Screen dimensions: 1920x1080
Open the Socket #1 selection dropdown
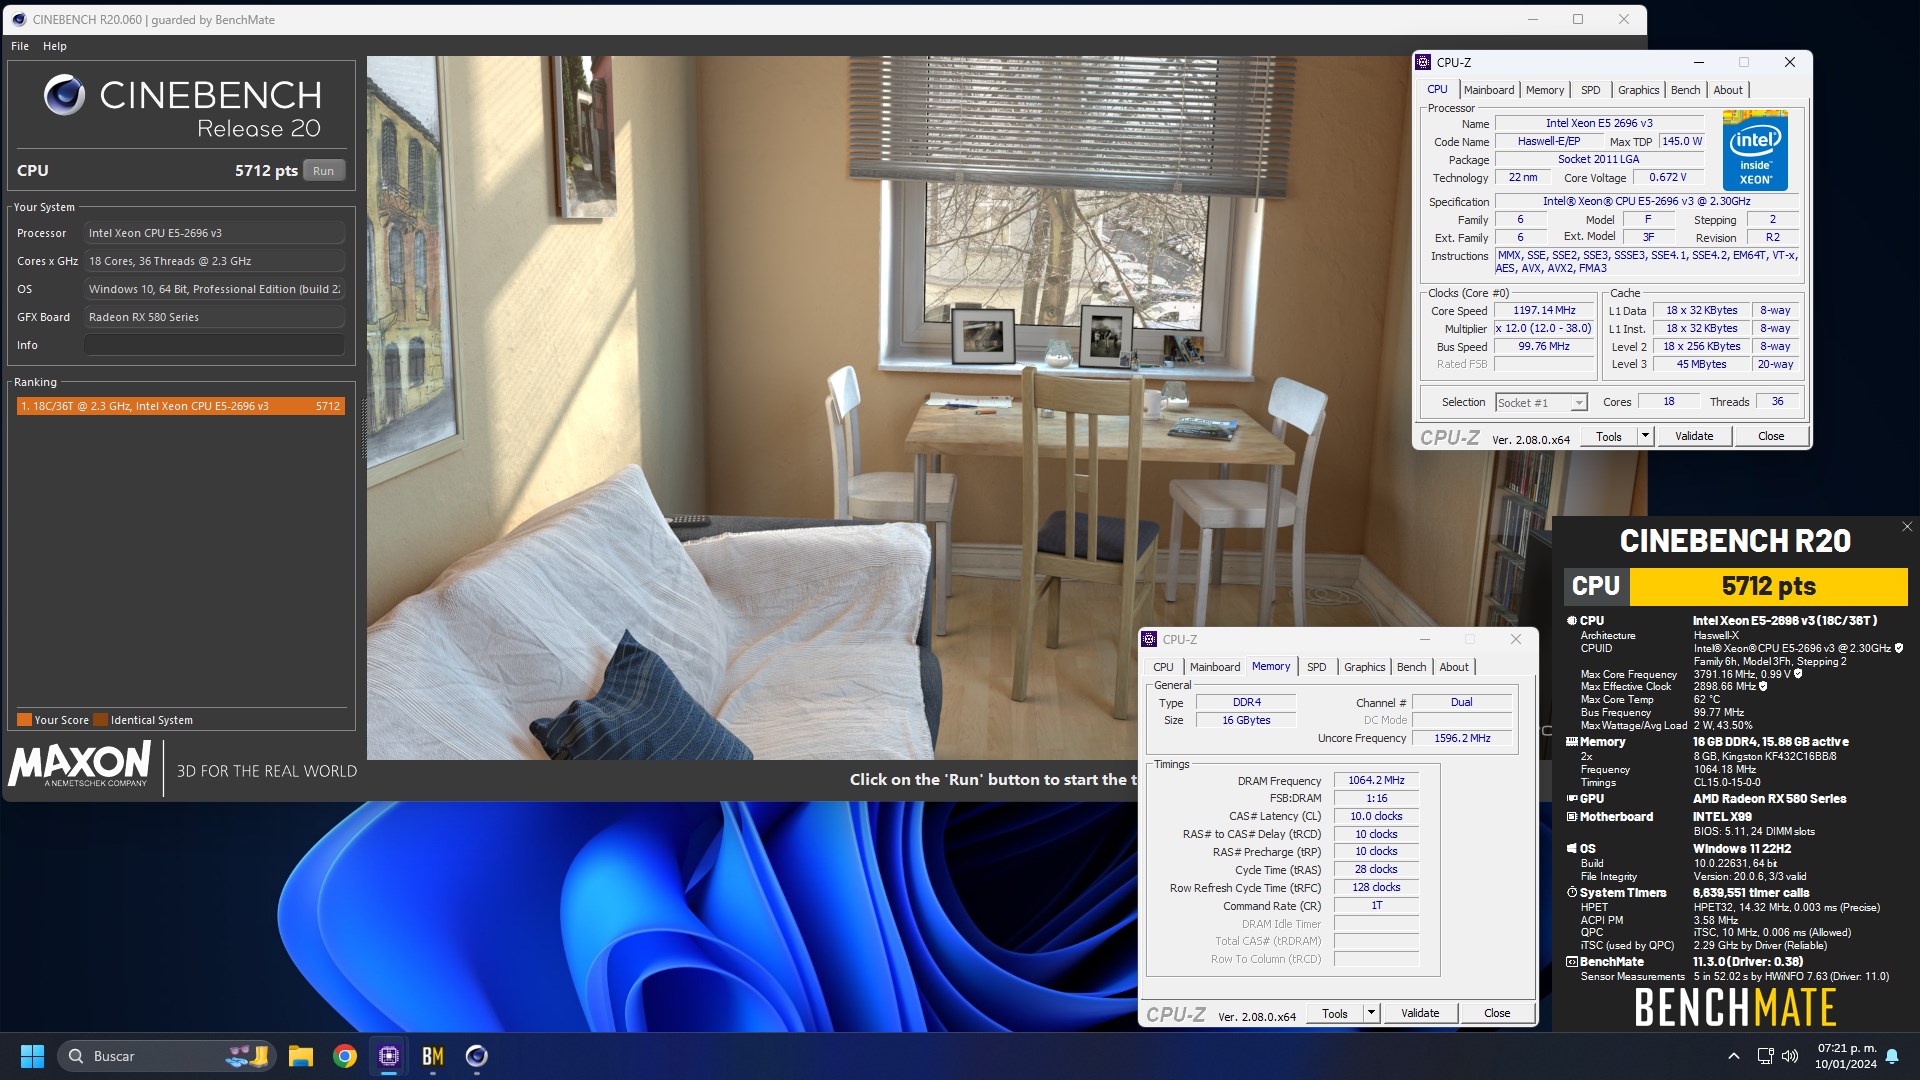[1541, 403]
